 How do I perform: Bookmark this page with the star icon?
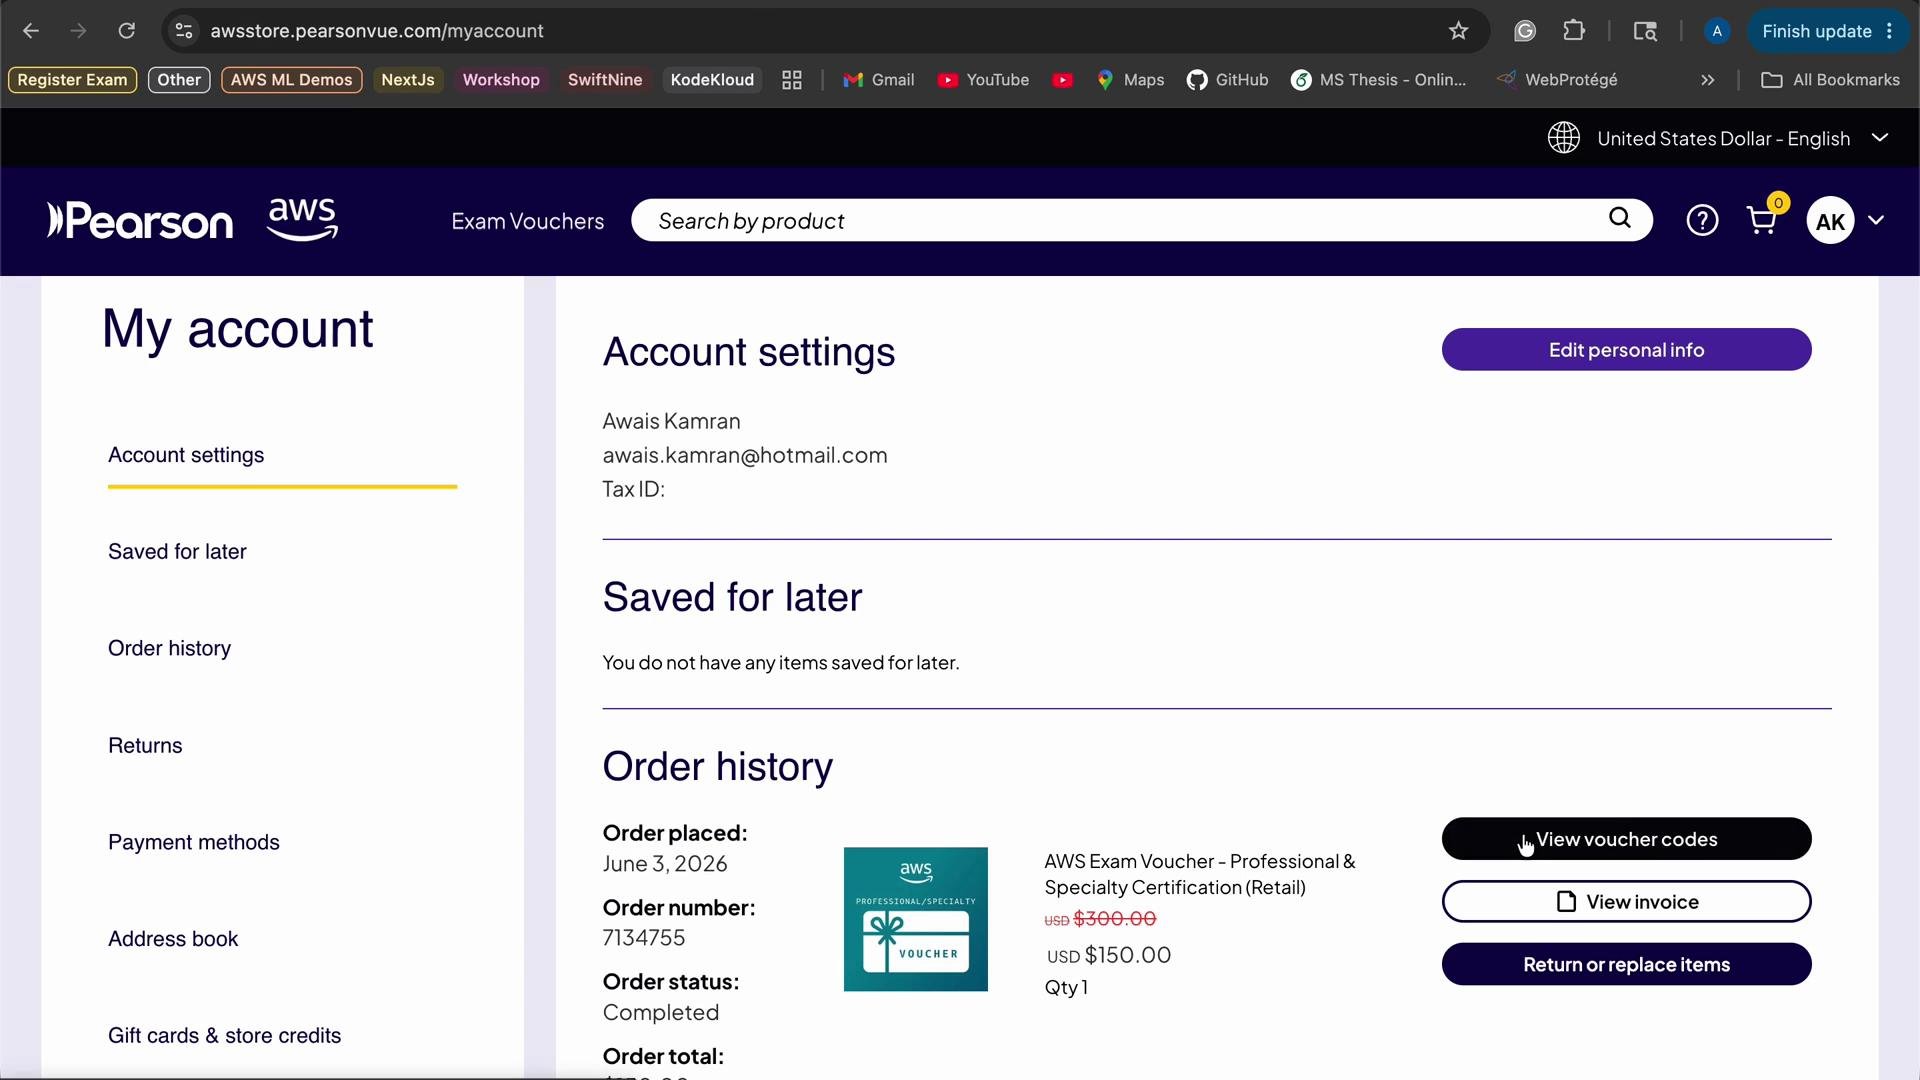click(x=1458, y=31)
